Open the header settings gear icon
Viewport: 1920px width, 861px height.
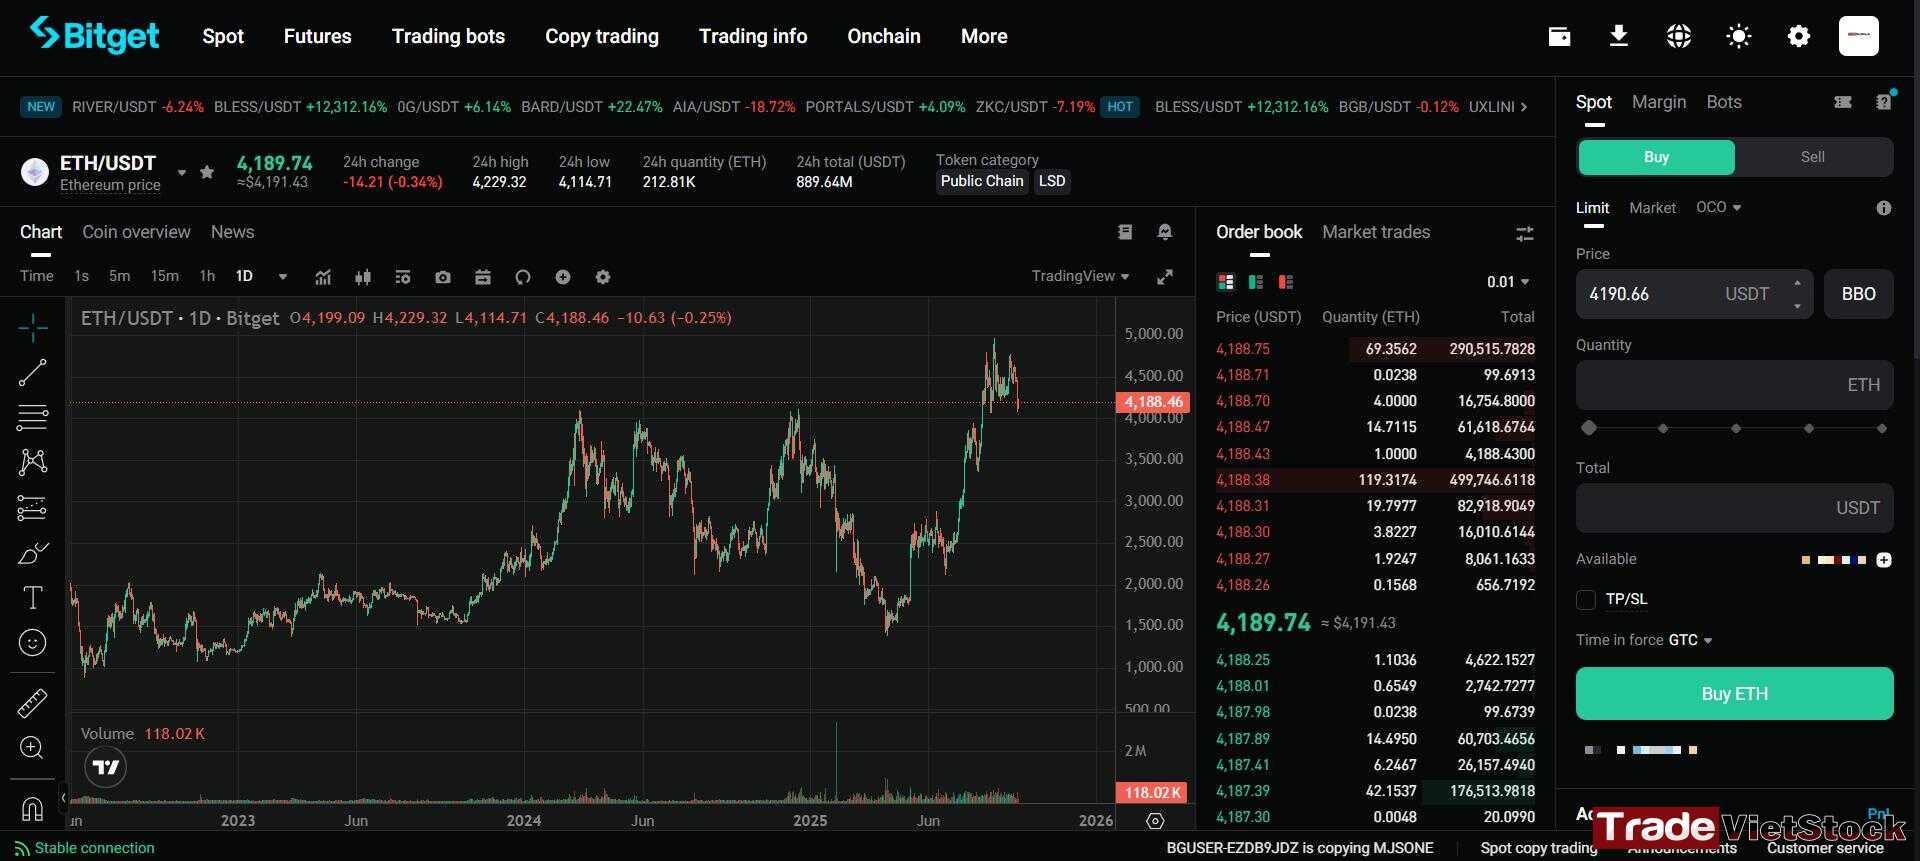[1799, 37]
